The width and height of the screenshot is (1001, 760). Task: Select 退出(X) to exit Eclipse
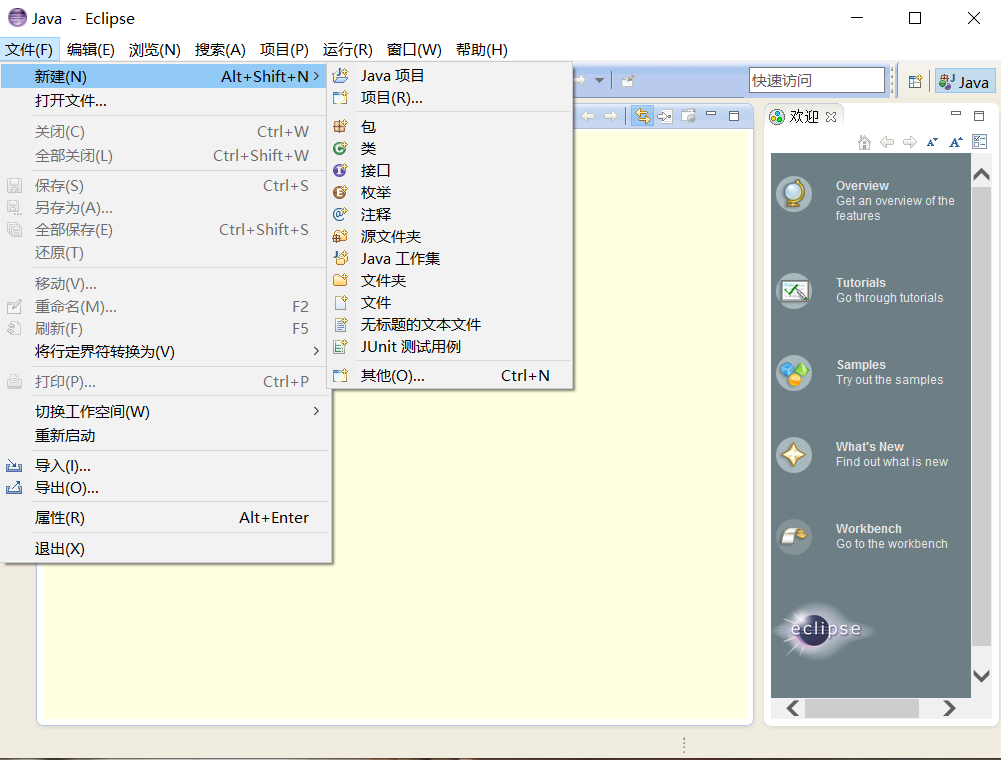(x=166, y=549)
